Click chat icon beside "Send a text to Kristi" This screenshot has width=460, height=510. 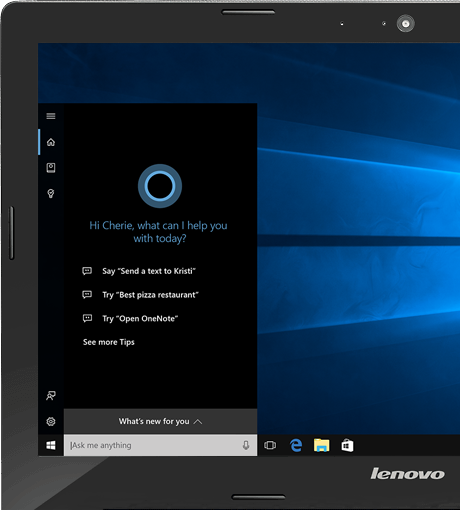point(87,271)
